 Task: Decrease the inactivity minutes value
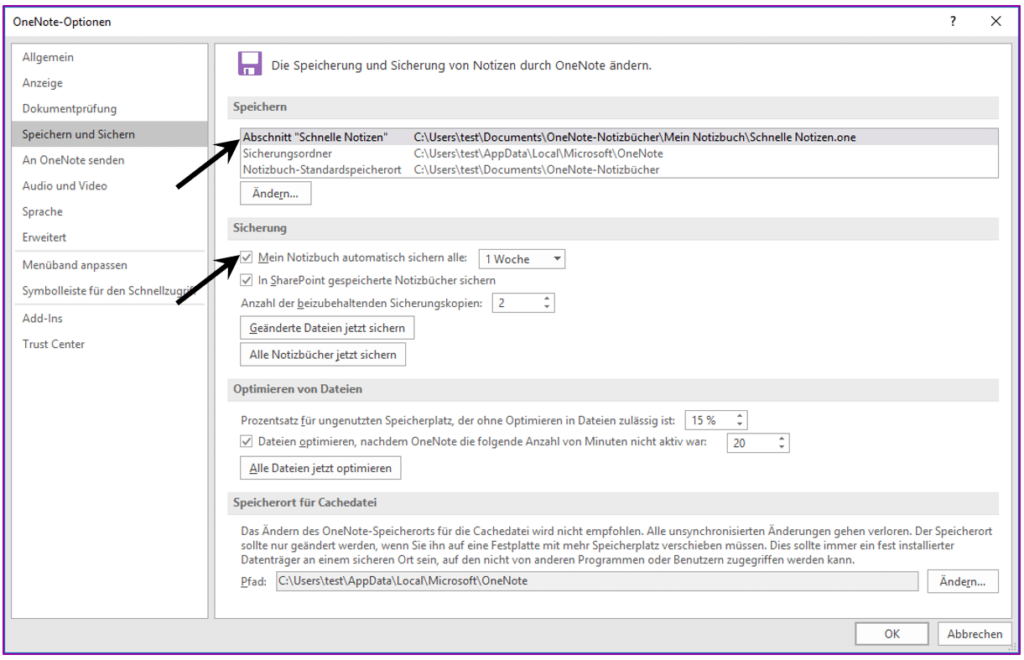[782, 447]
